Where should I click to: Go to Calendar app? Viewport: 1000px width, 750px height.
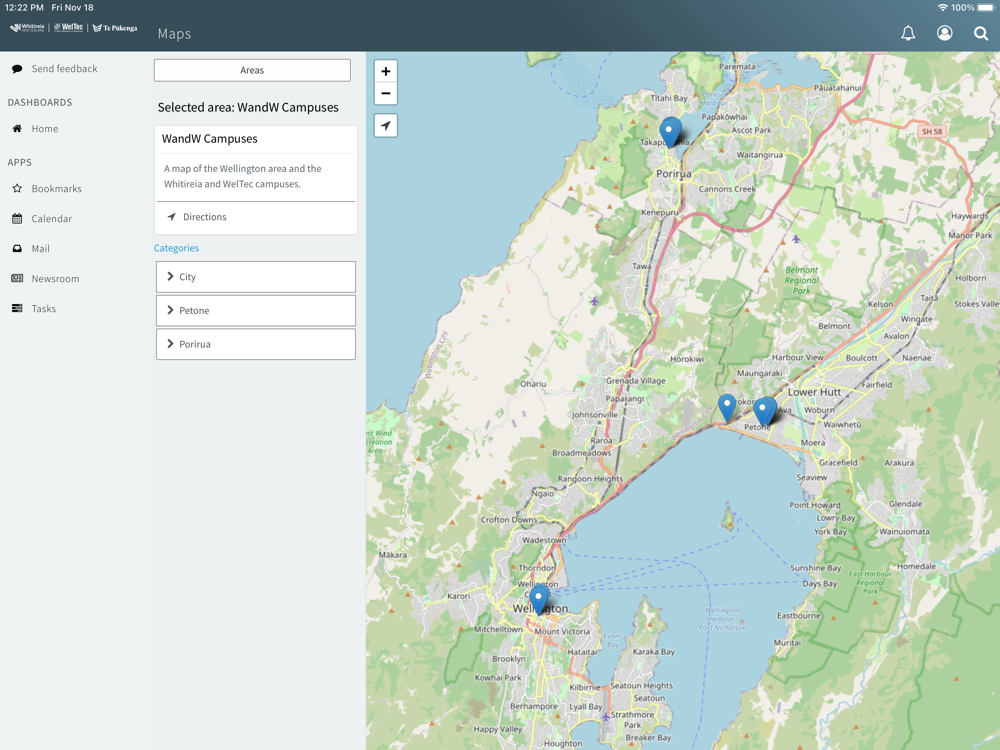[51, 219]
